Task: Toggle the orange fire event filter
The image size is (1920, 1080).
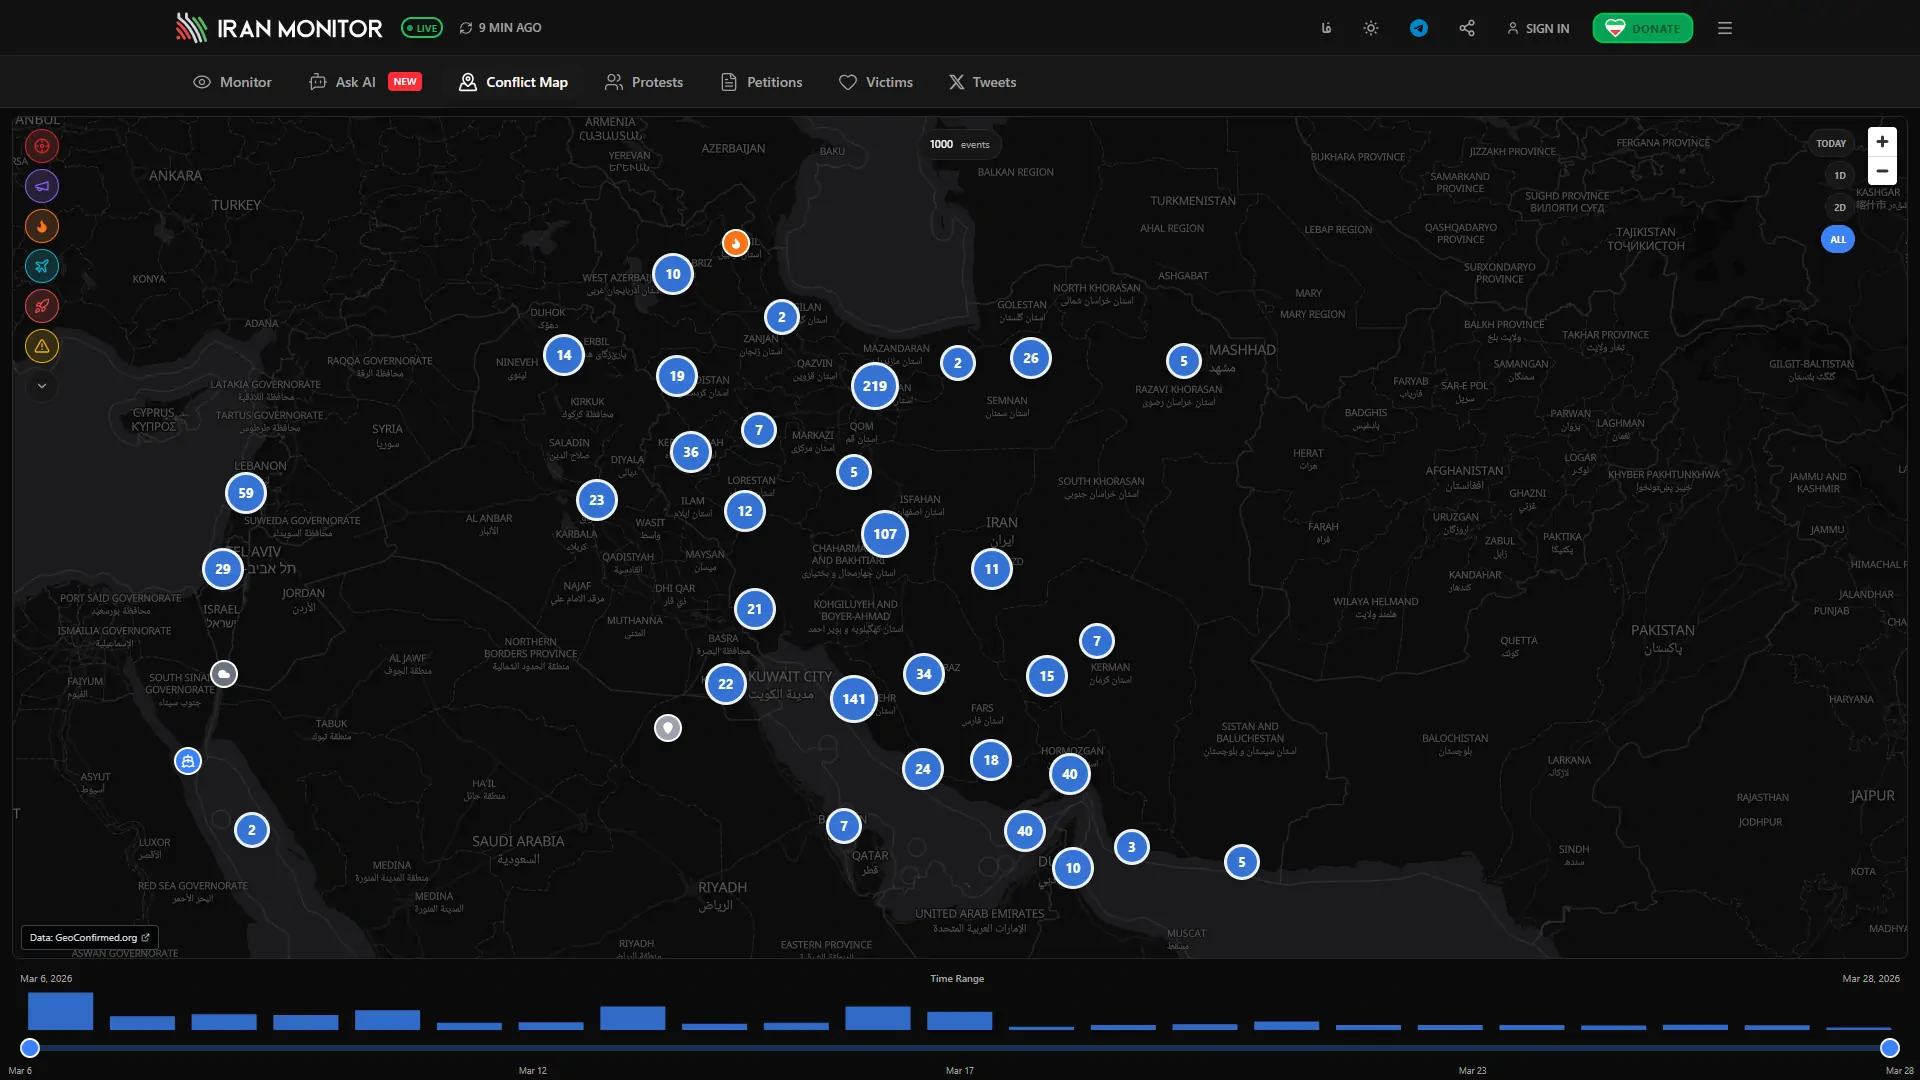Action: [x=42, y=226]
